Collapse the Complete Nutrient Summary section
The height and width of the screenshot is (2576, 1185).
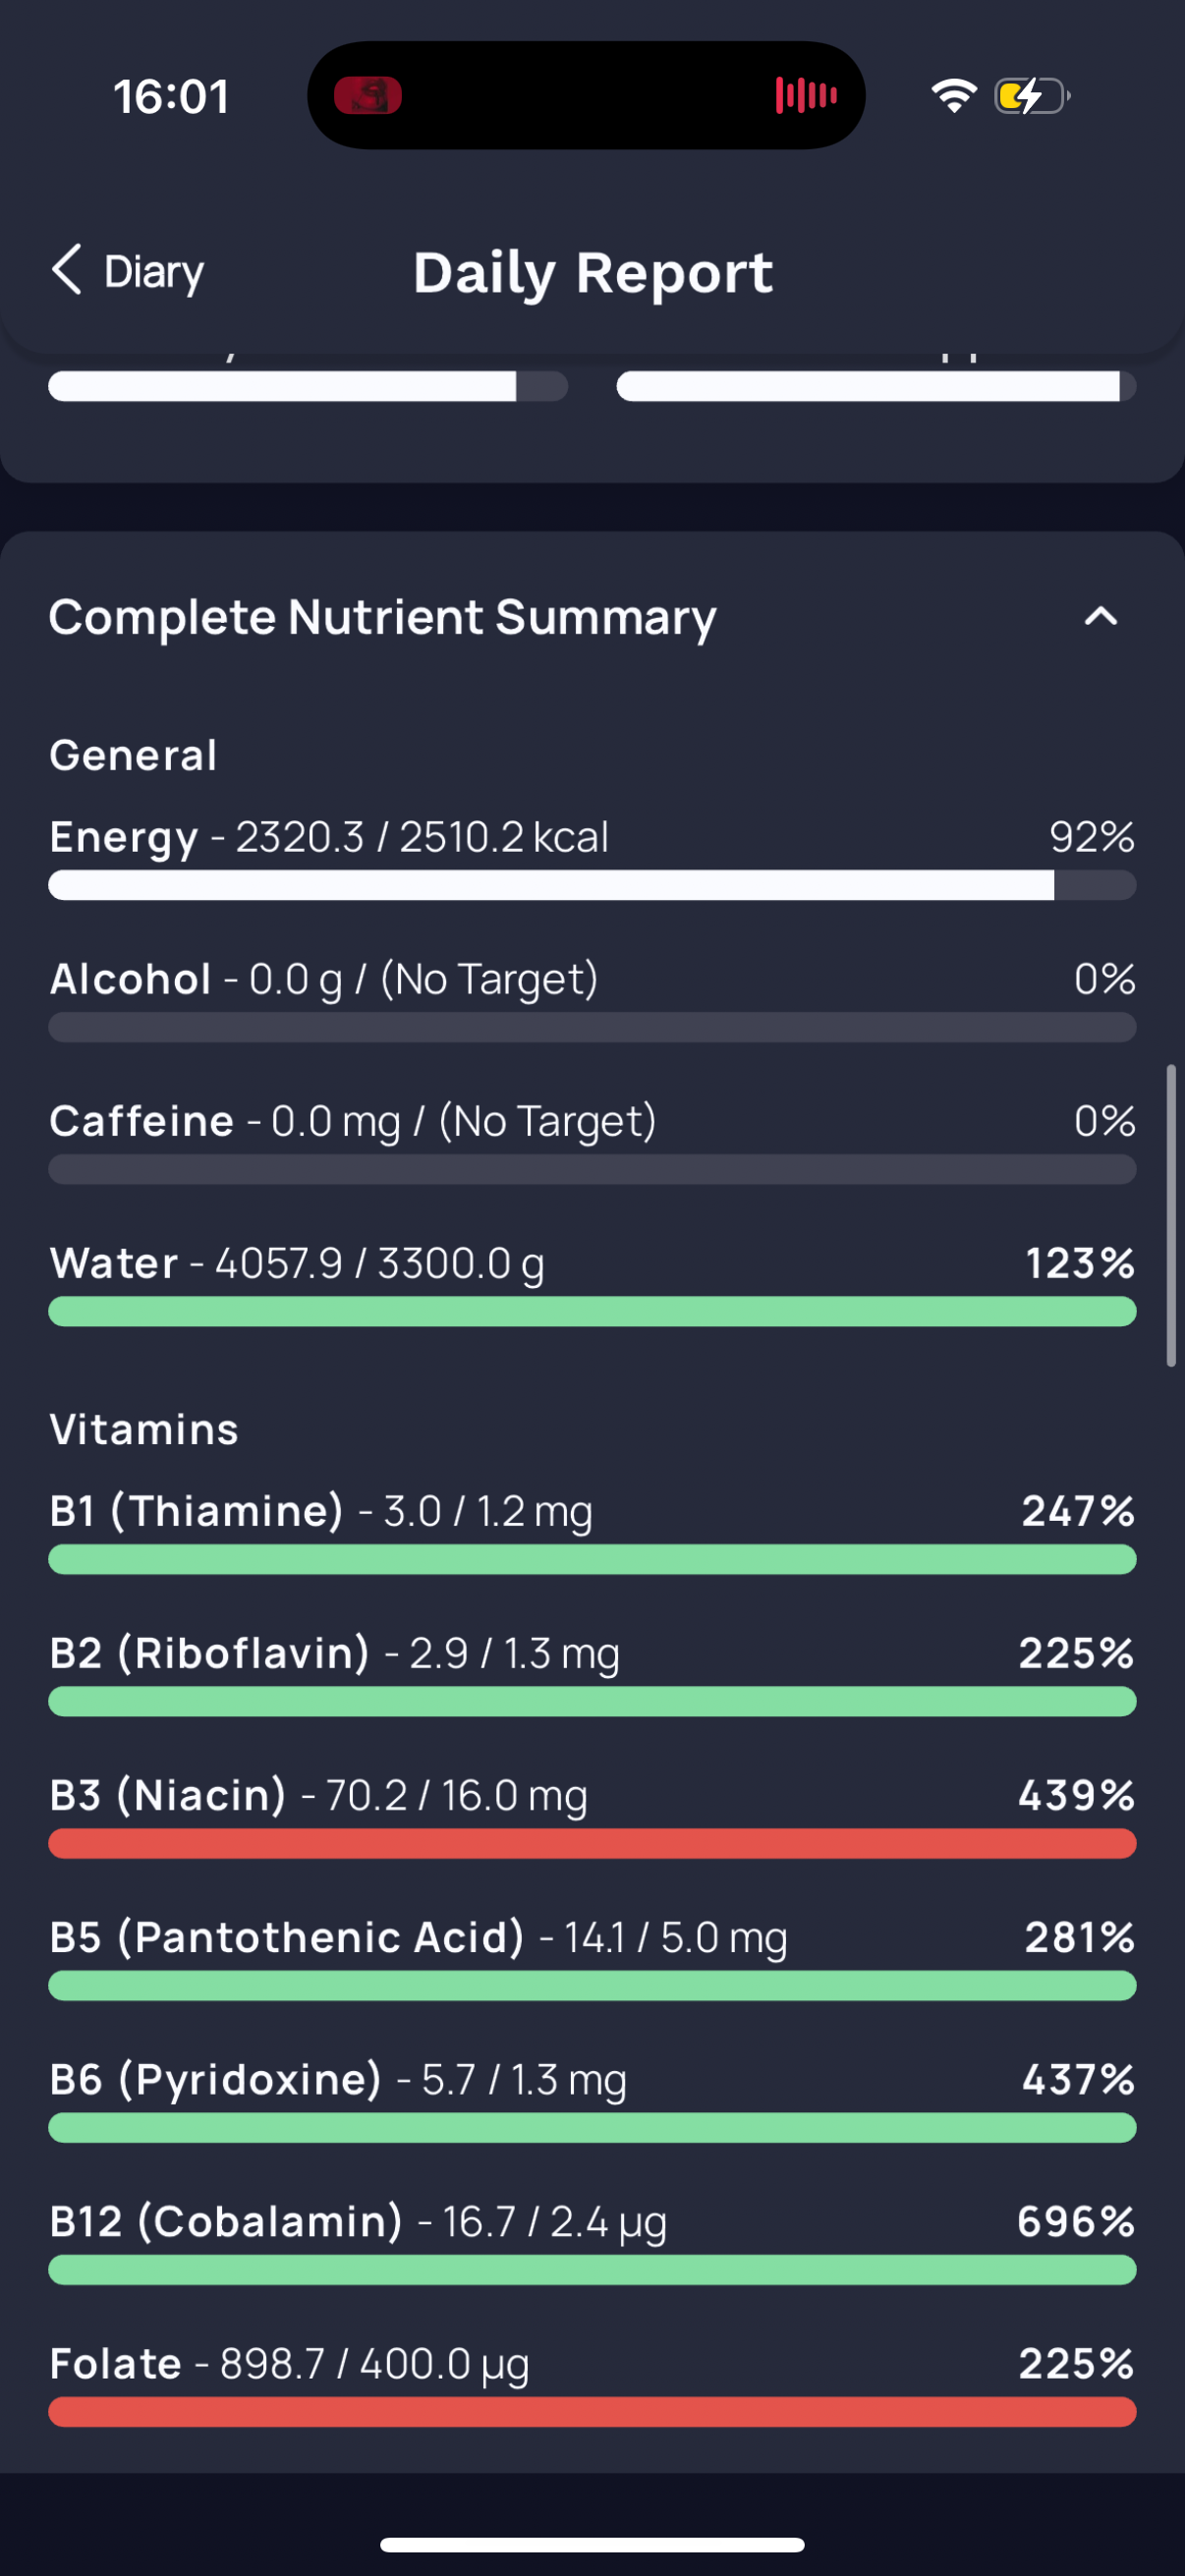[1100, 616]
